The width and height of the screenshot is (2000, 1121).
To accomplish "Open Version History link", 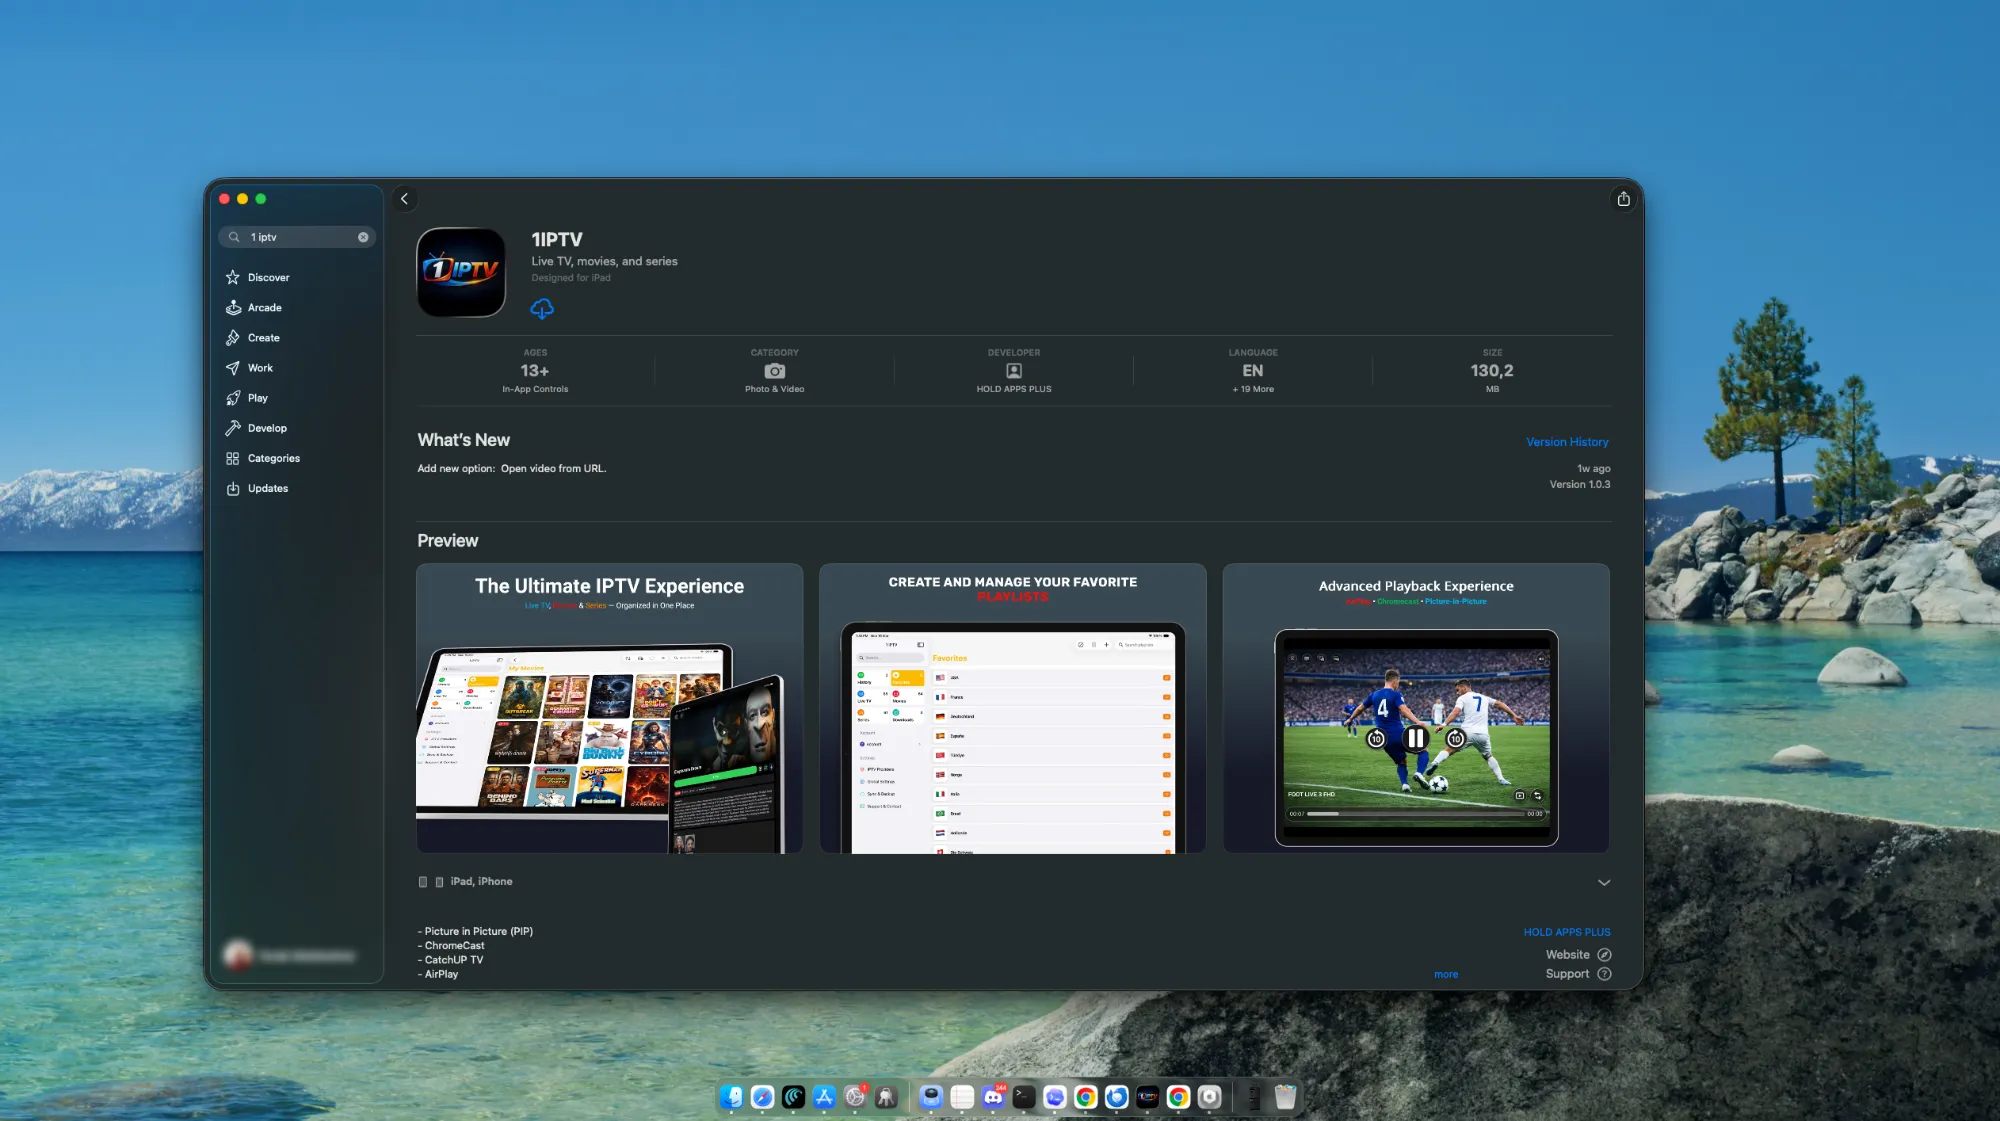I will (1567, 442).
